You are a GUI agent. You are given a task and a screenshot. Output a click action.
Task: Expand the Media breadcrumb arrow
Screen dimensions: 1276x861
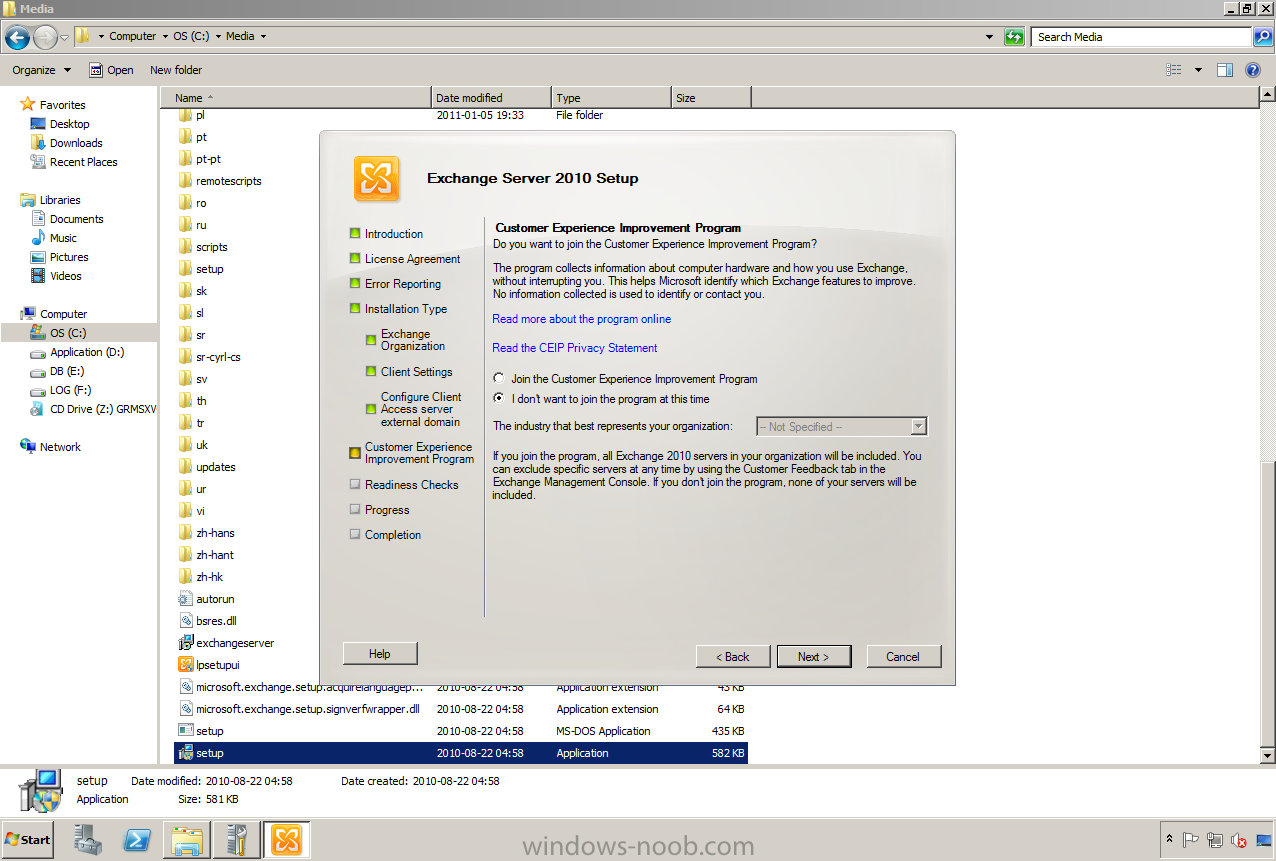263,37
